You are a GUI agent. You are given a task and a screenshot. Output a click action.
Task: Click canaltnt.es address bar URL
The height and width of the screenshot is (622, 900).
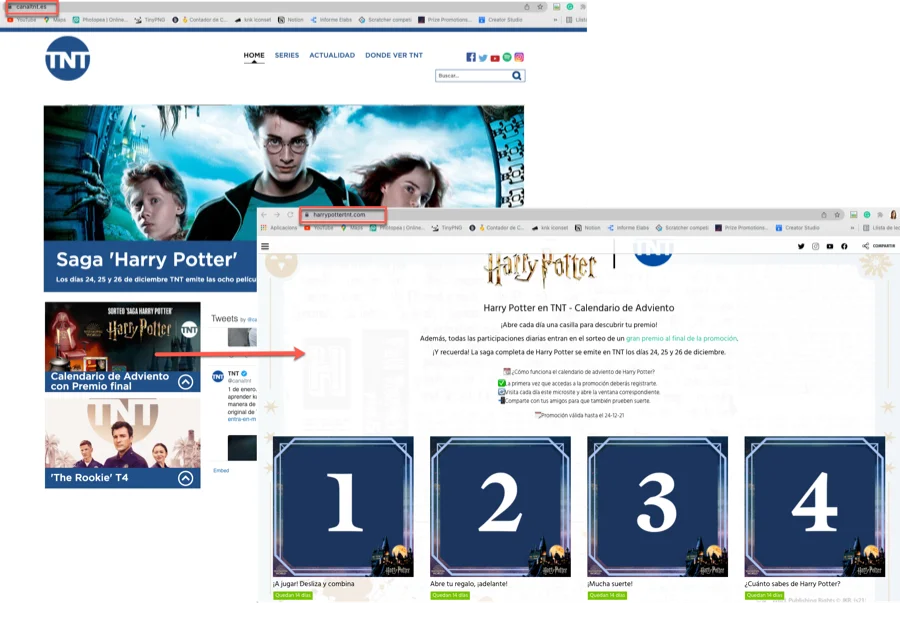tap(32, 7)
